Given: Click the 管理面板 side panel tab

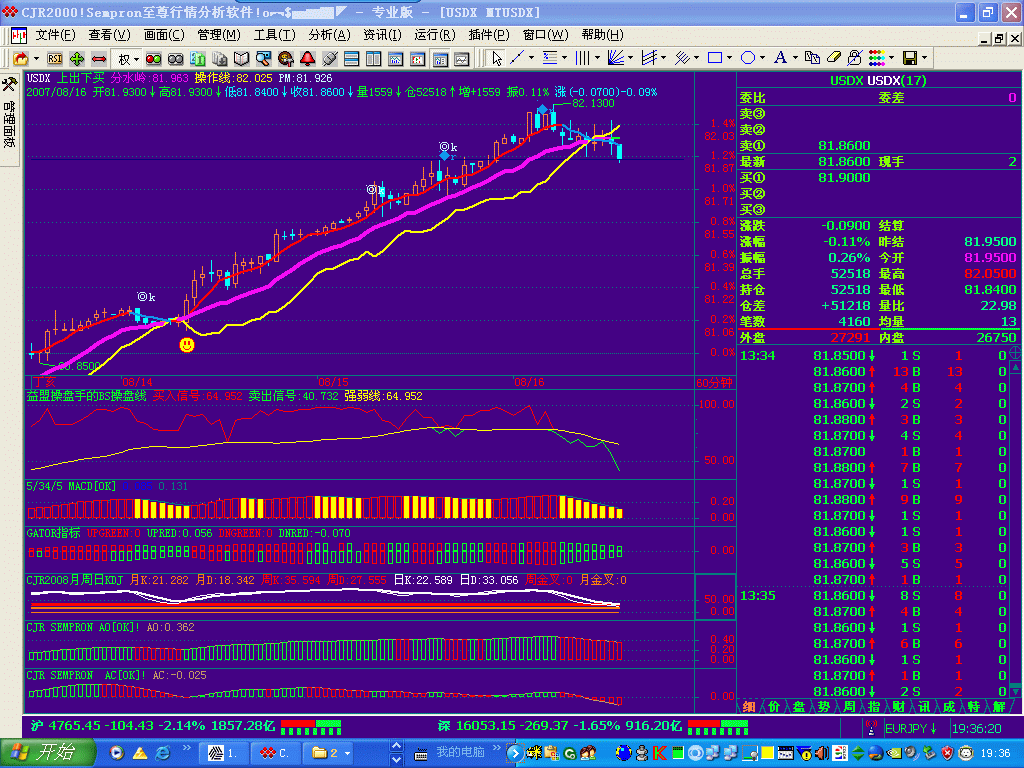Looking at the screenshot, I should click(9, 123).
